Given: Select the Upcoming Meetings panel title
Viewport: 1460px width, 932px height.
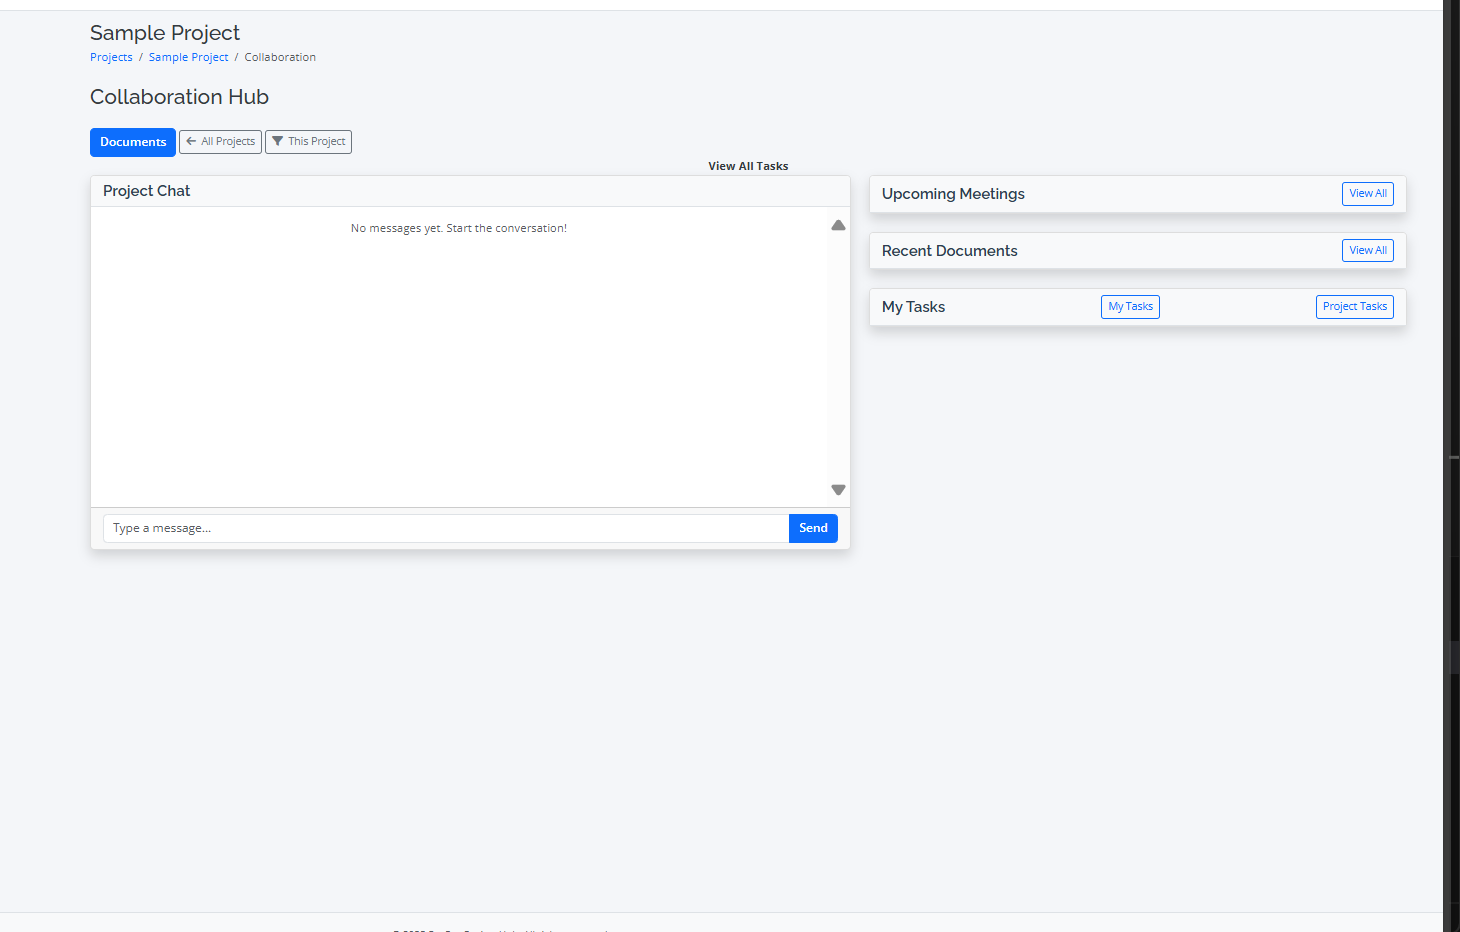Looking at the screenshot, I should 953,194.
